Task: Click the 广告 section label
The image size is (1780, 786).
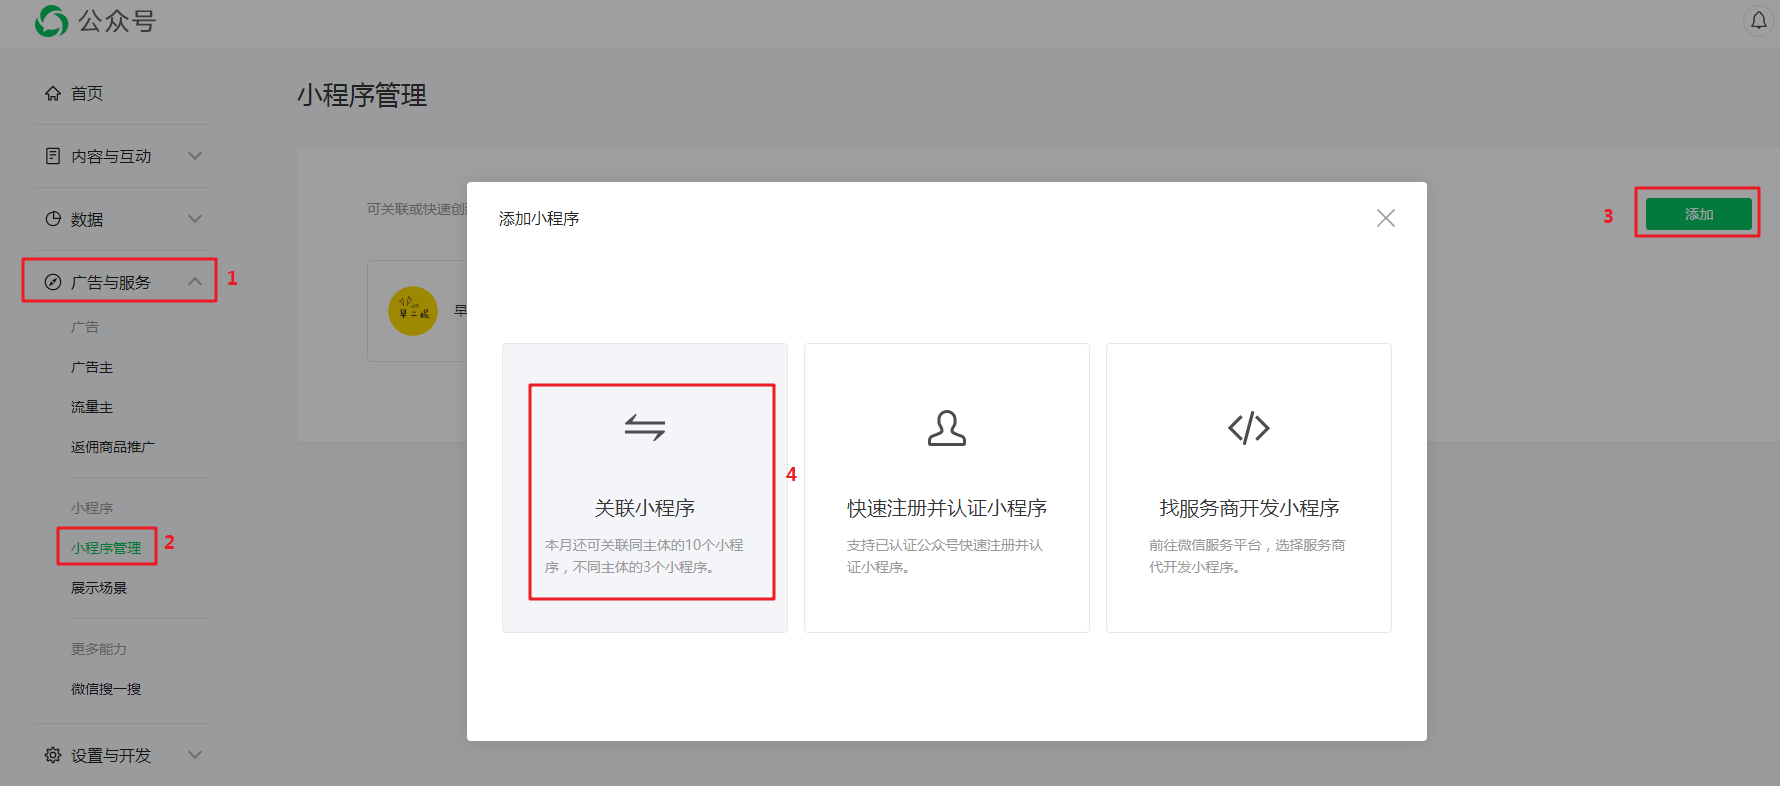Action: 85,327
